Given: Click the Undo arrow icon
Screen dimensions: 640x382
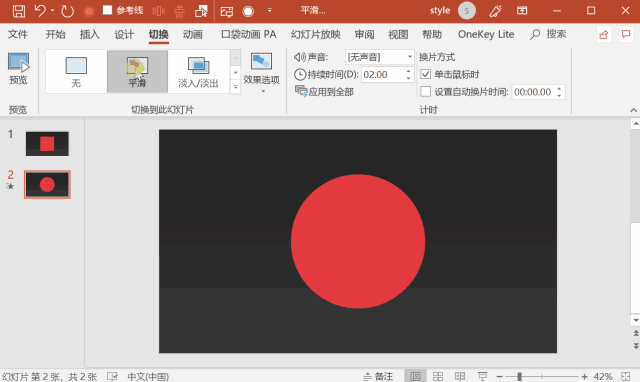Looking at the screenshot, I should point(40,11).
